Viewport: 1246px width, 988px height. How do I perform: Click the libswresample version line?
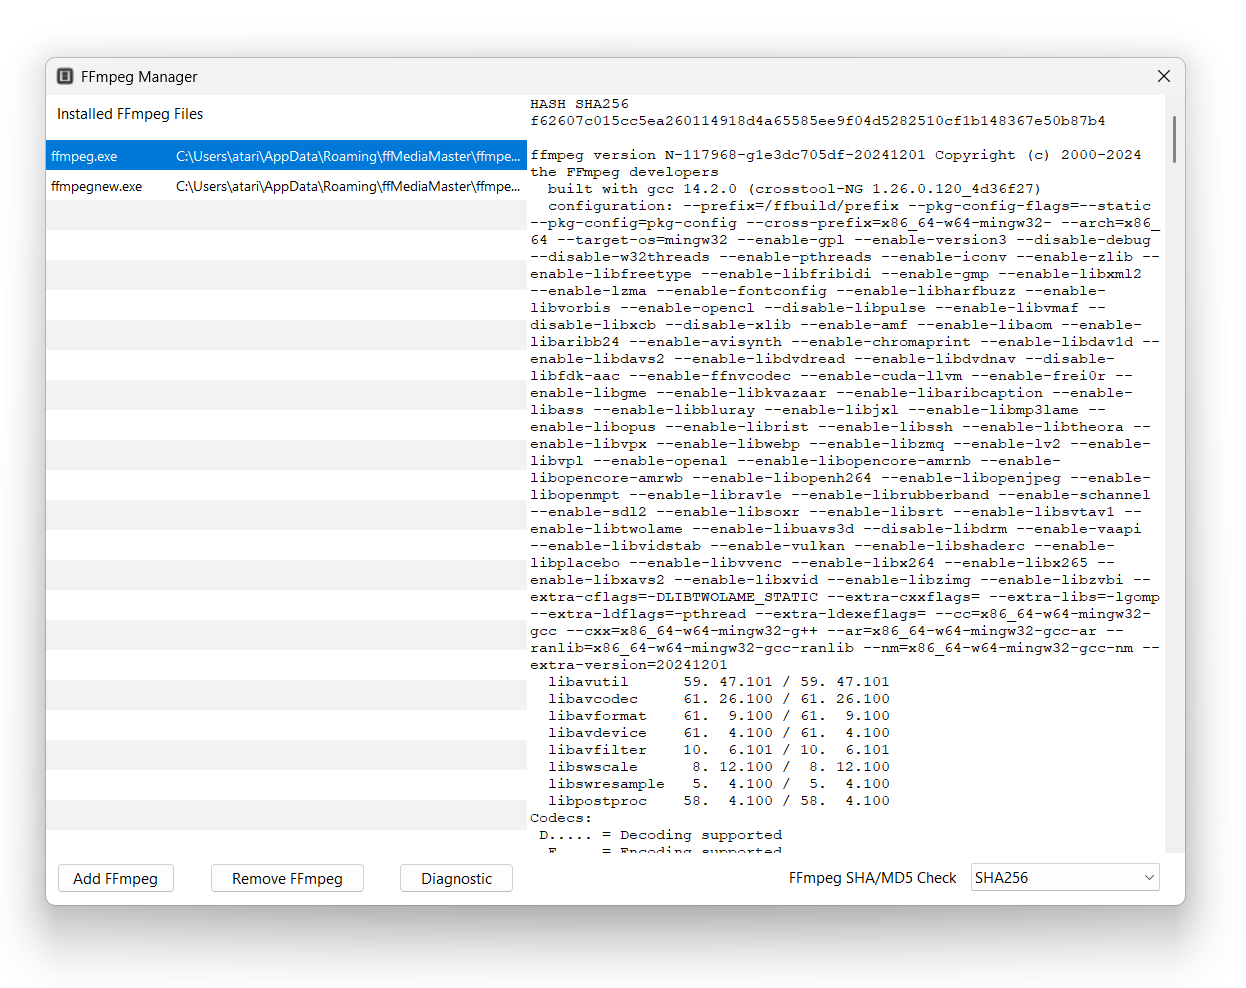coord(718,784)
